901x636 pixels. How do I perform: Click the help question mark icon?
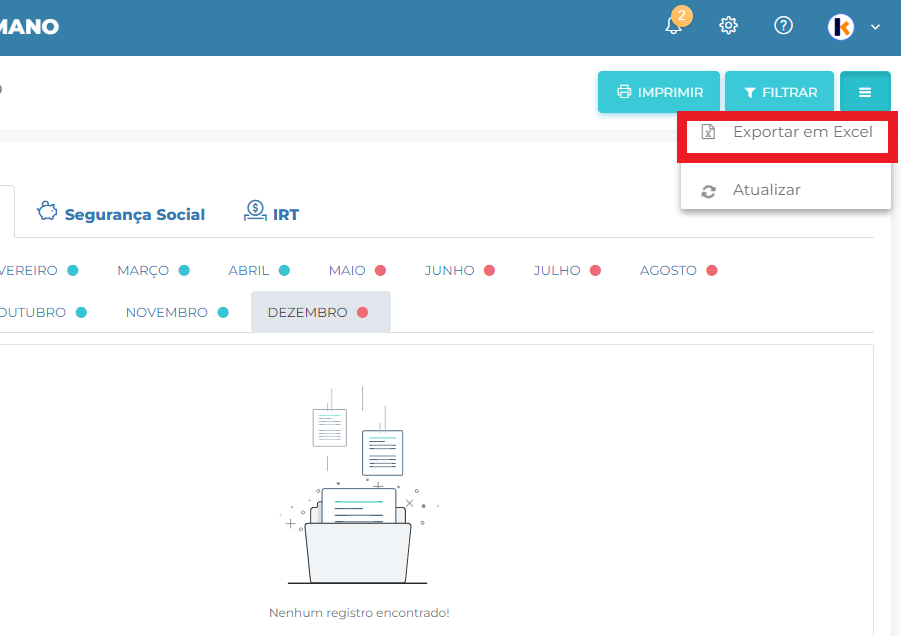784,26
